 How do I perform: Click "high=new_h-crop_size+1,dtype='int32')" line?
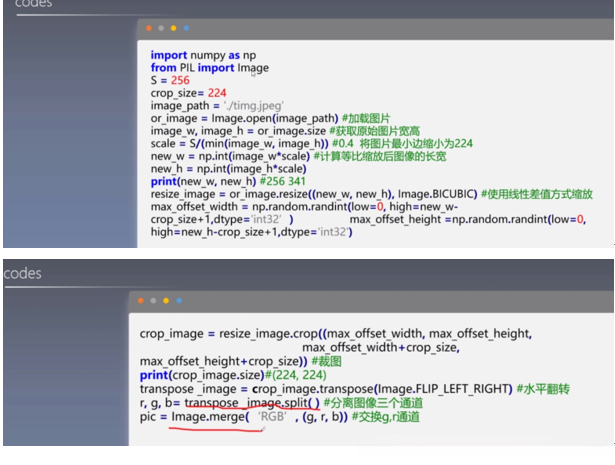click(251, 232)
